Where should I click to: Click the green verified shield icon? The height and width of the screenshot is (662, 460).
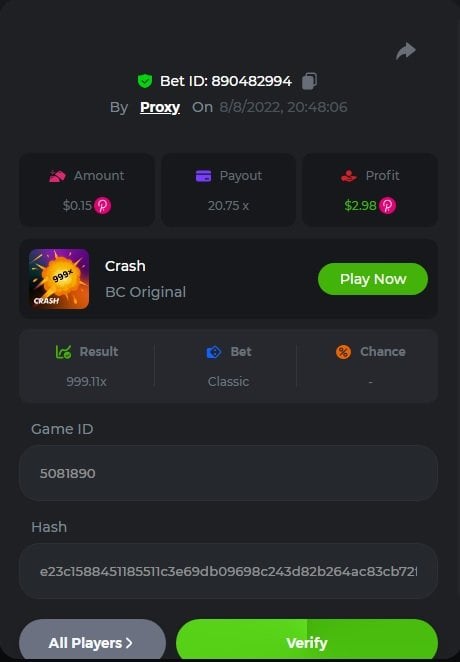(145, 81)
